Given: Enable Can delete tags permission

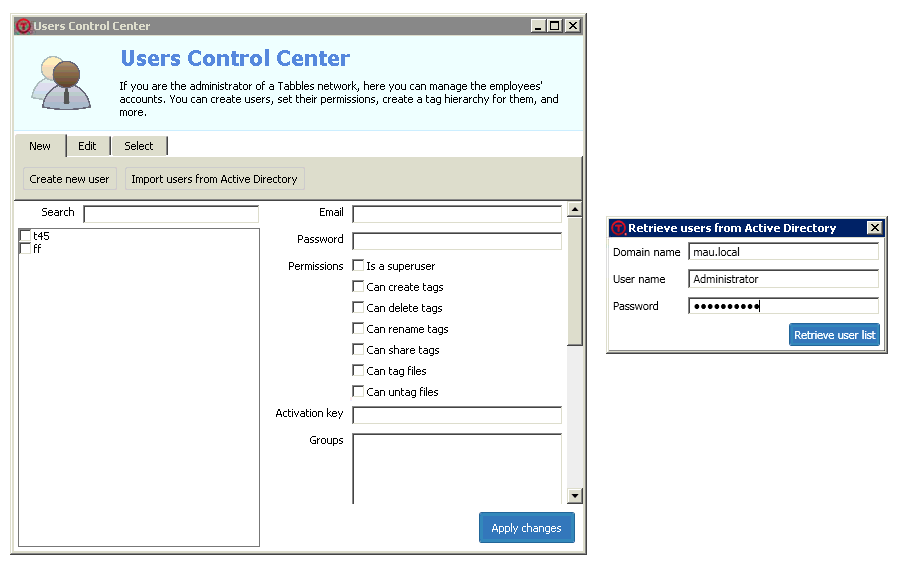Looking at the screenshot, I should tap(358, 308).
